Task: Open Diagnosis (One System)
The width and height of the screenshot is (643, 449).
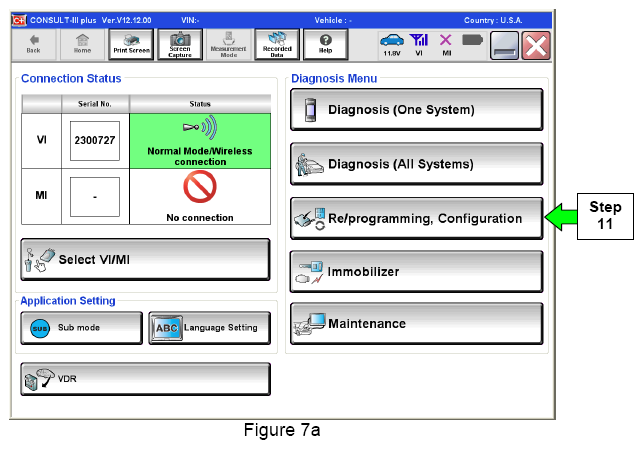Action: pos(416,110)
